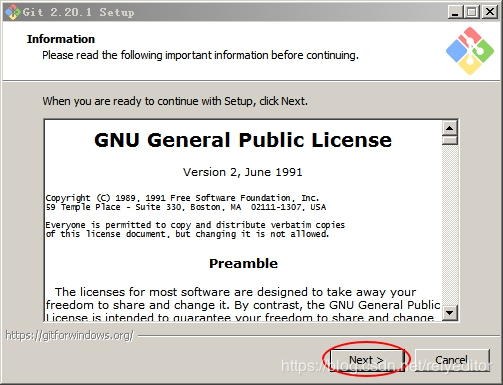Screen dimensions: 503x385
Task: Click the 'Git 2.20.1 Setup' title text
Action: coord(79,12)
